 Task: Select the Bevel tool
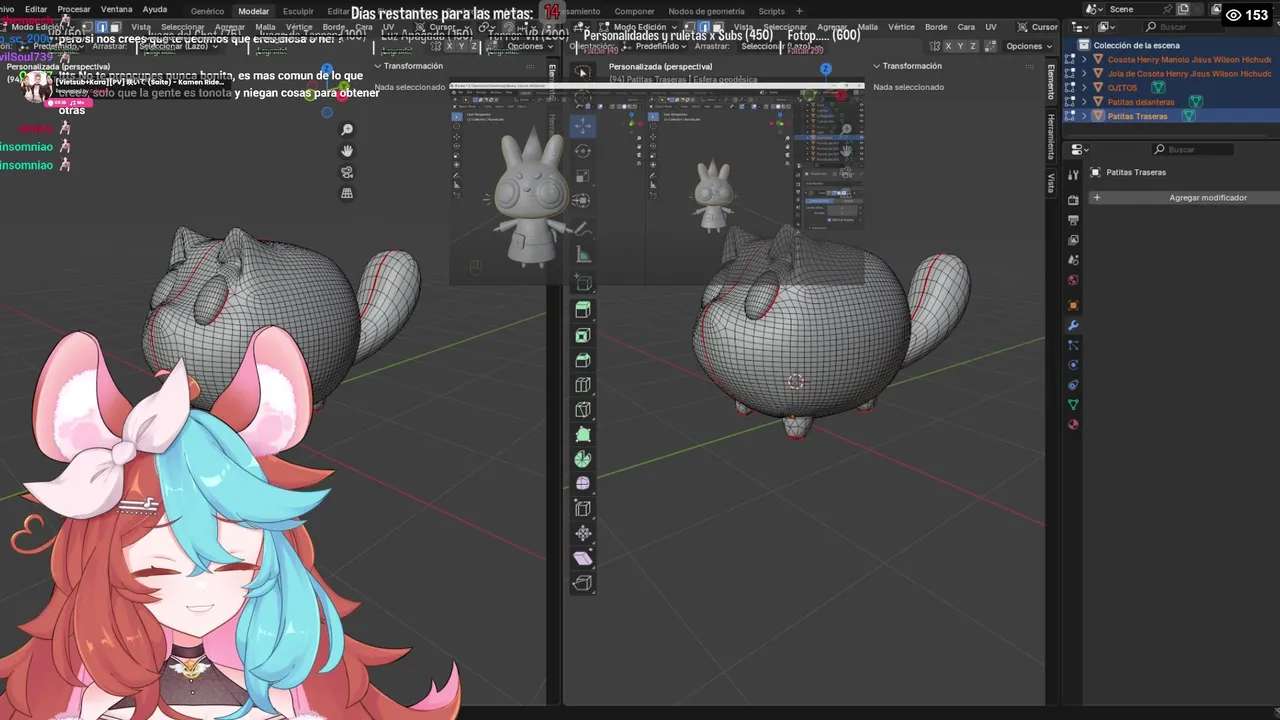(583, 360)
